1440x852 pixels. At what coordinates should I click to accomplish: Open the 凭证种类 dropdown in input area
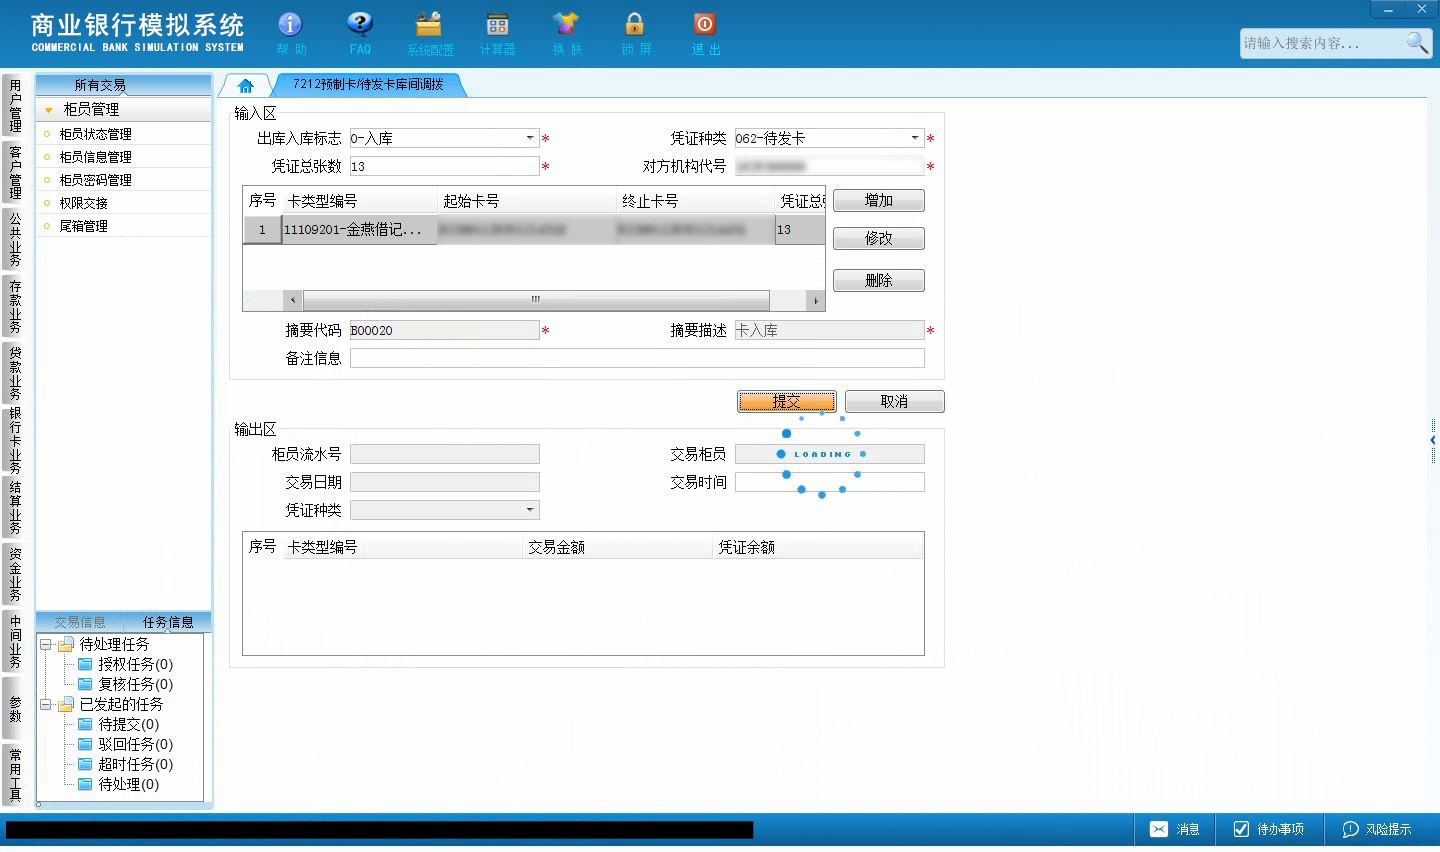(915, 138)
